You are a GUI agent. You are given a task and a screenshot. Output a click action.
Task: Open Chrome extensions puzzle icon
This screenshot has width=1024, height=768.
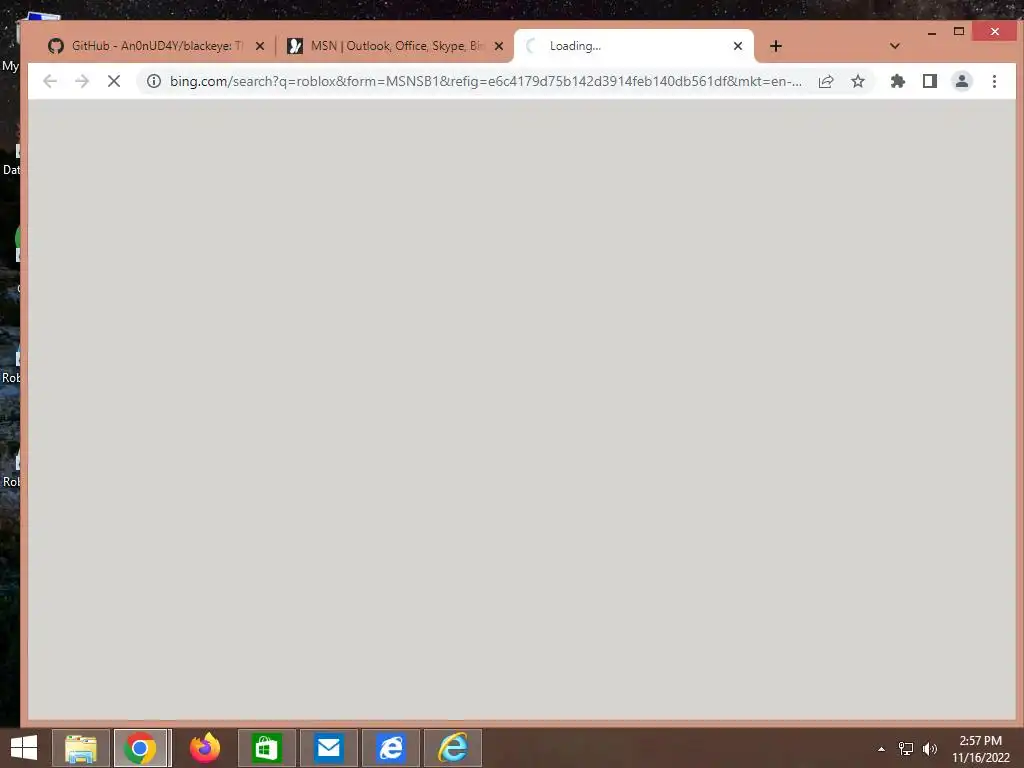coord(898,81)
